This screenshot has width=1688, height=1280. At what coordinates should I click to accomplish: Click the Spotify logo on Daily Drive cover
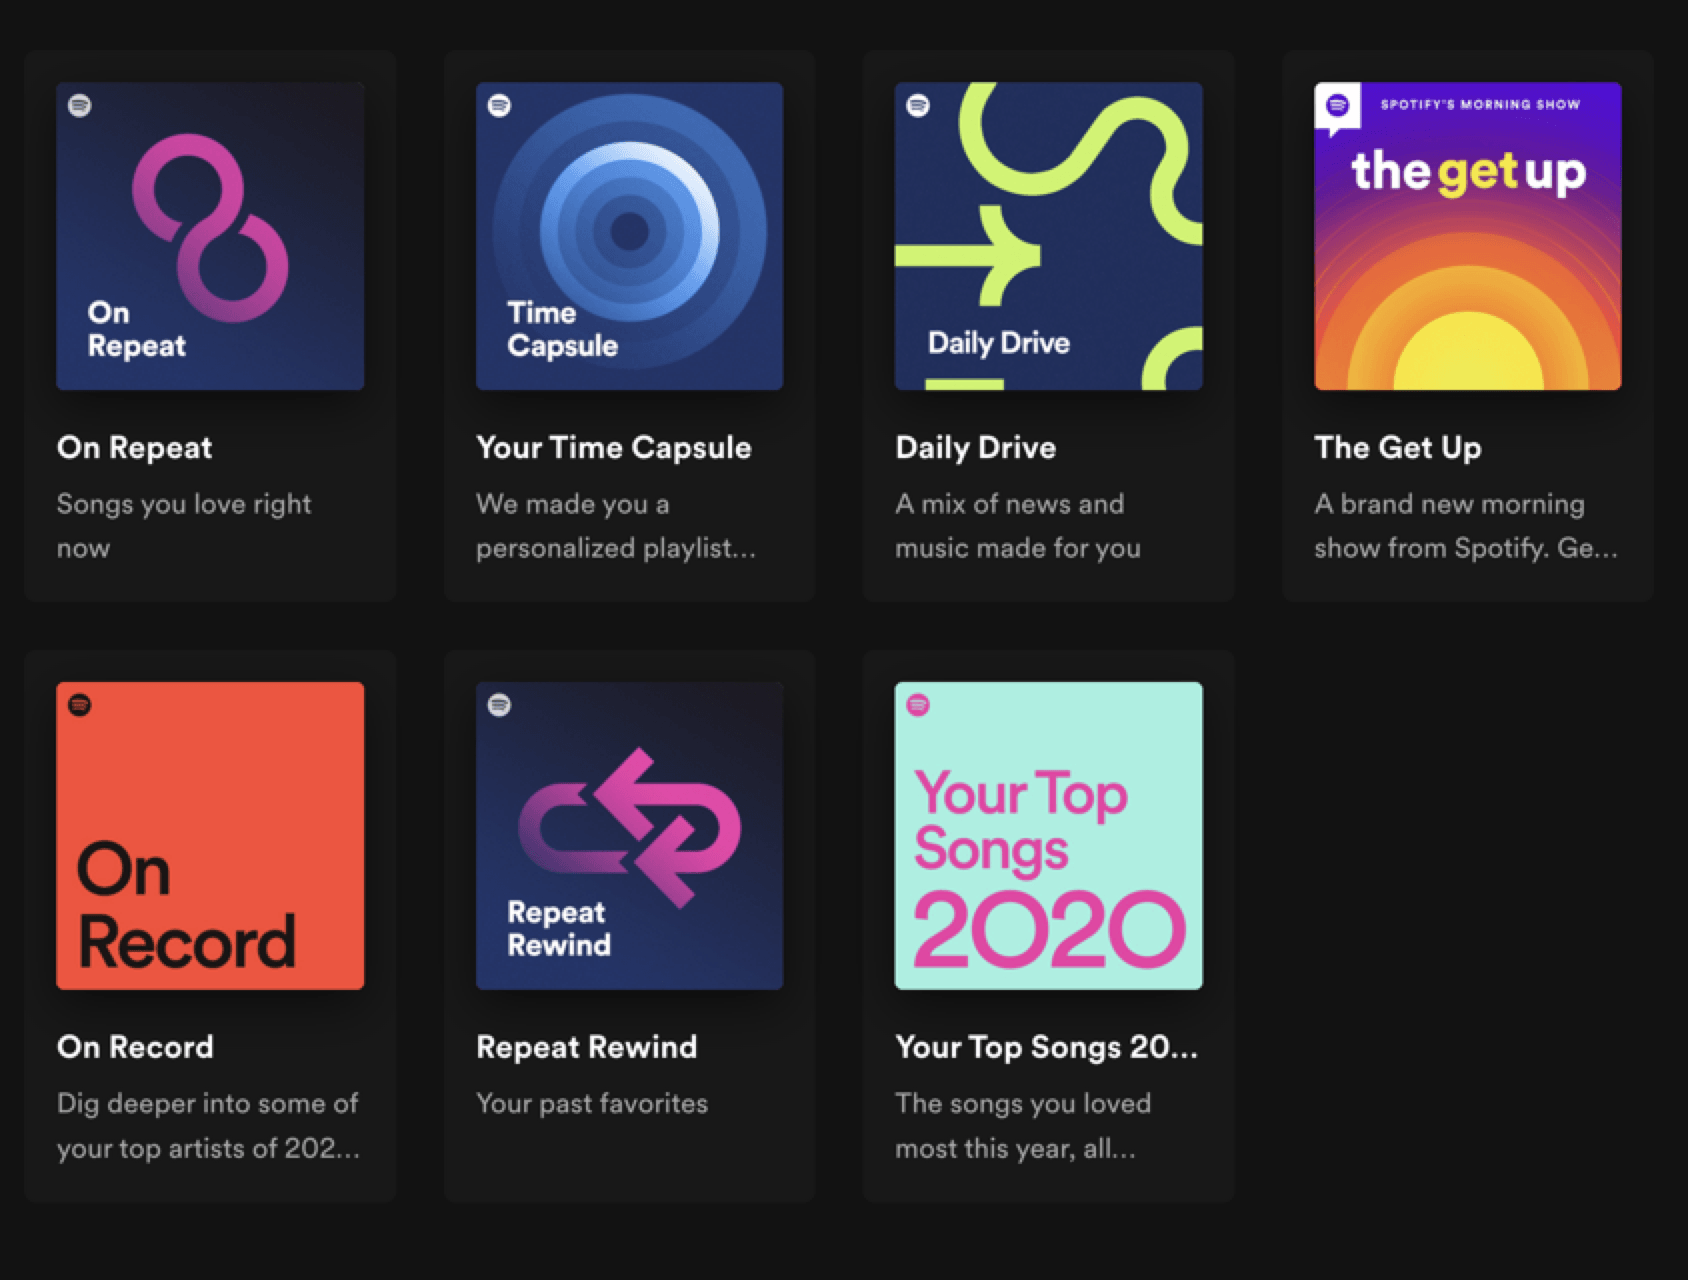click(918, 105)
